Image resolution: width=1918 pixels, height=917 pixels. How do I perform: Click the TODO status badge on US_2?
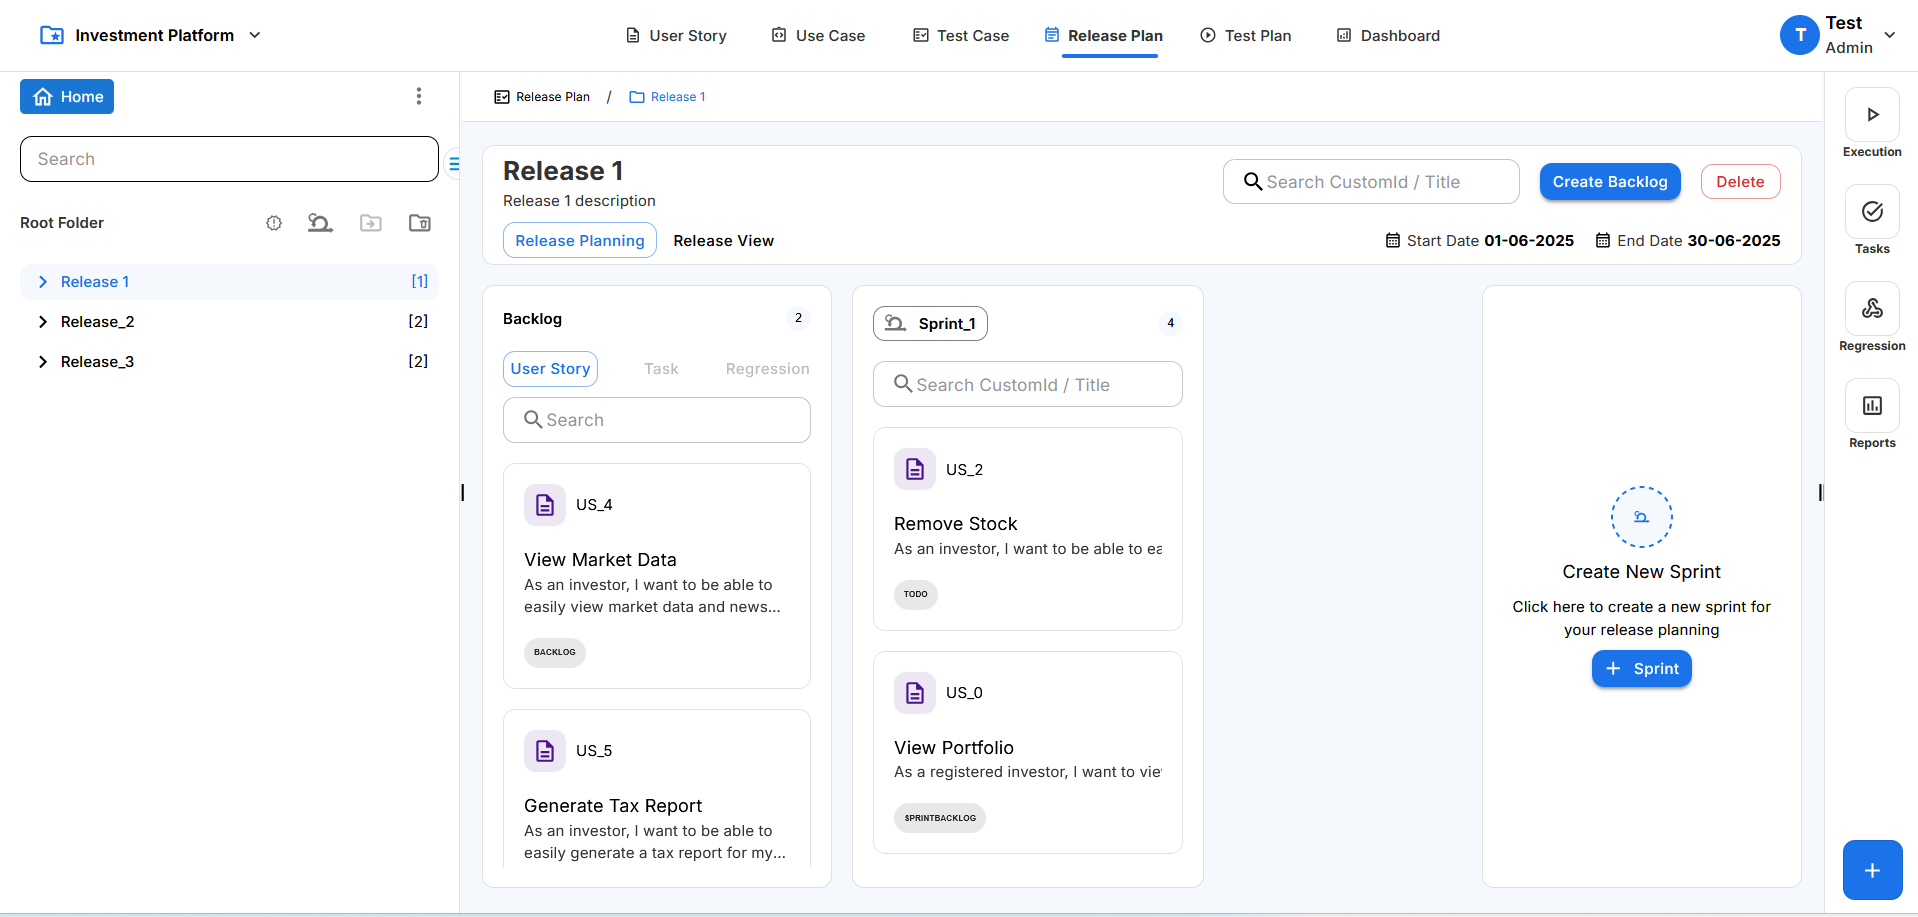(x=915, y=594)
